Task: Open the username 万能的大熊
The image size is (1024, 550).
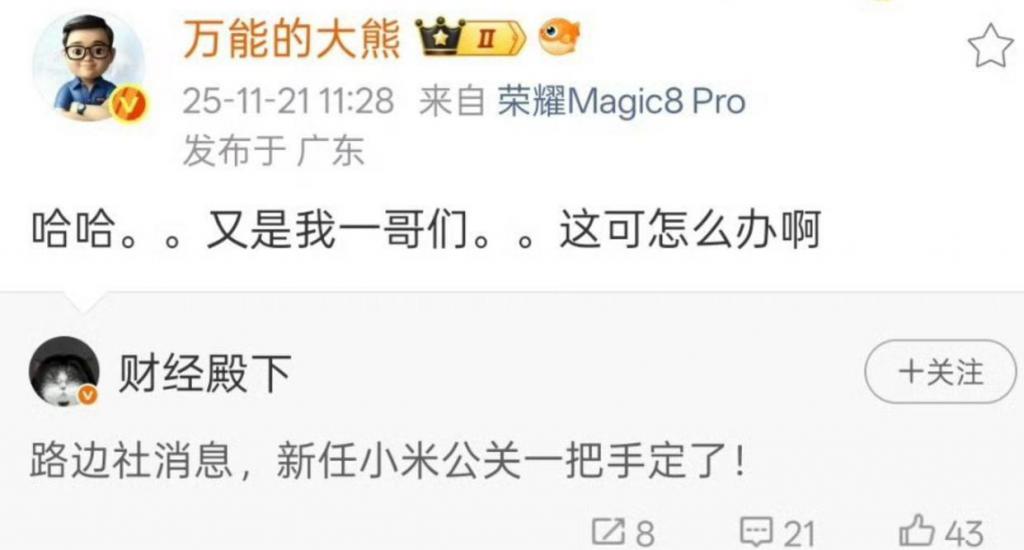Action: 291,39
